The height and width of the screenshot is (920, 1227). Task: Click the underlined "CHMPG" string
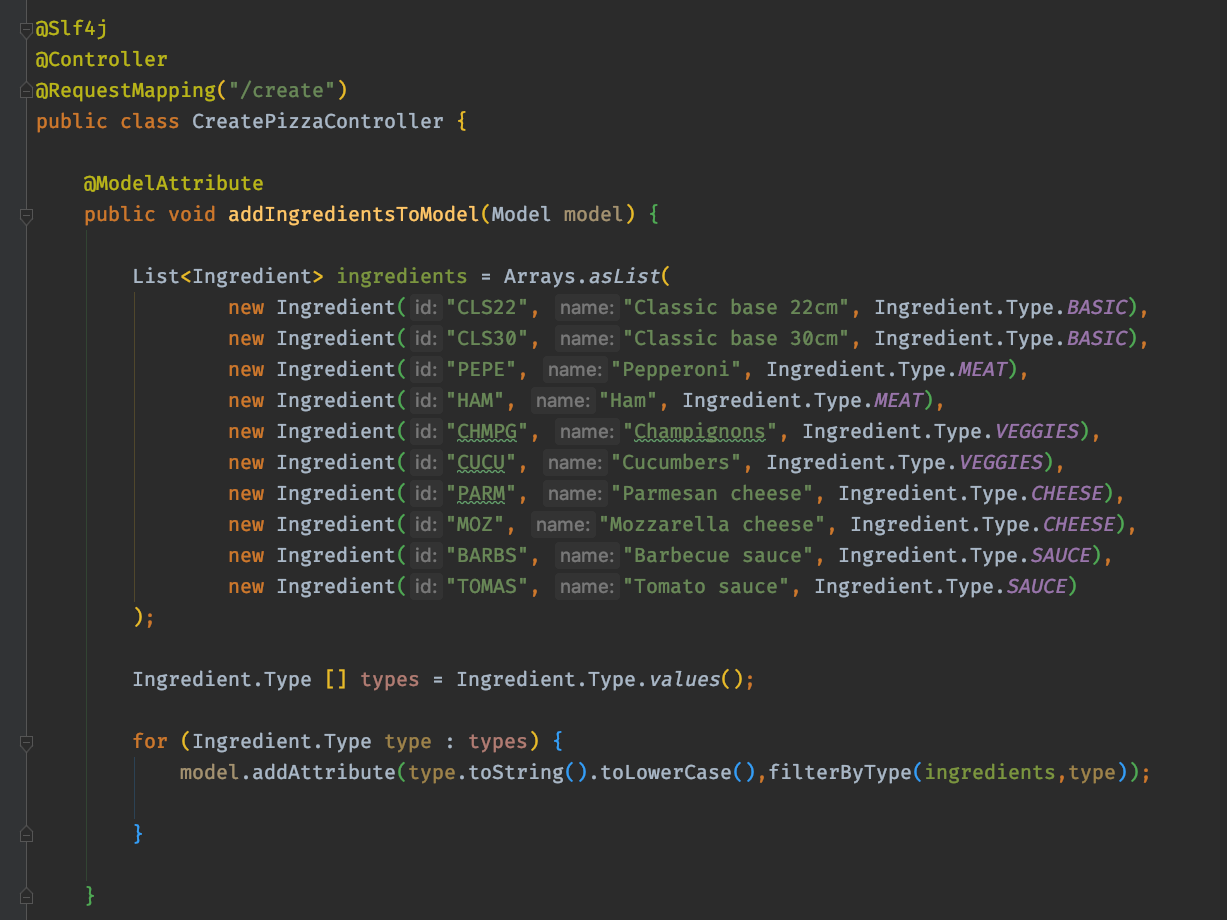[x=487, y=432]
